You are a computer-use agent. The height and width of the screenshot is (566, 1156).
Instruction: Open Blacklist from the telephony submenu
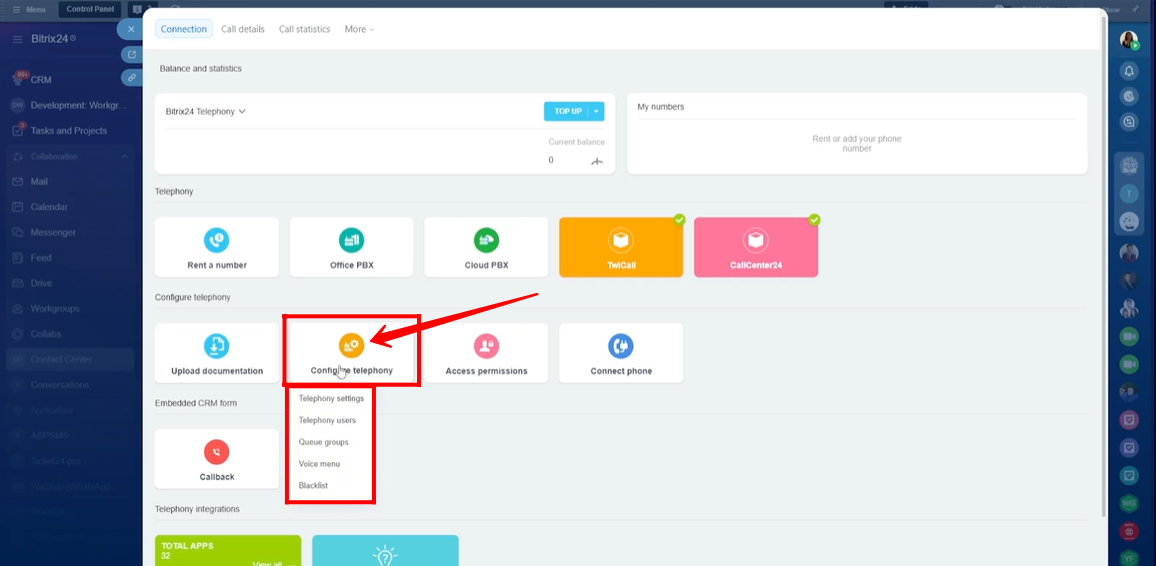313,486
